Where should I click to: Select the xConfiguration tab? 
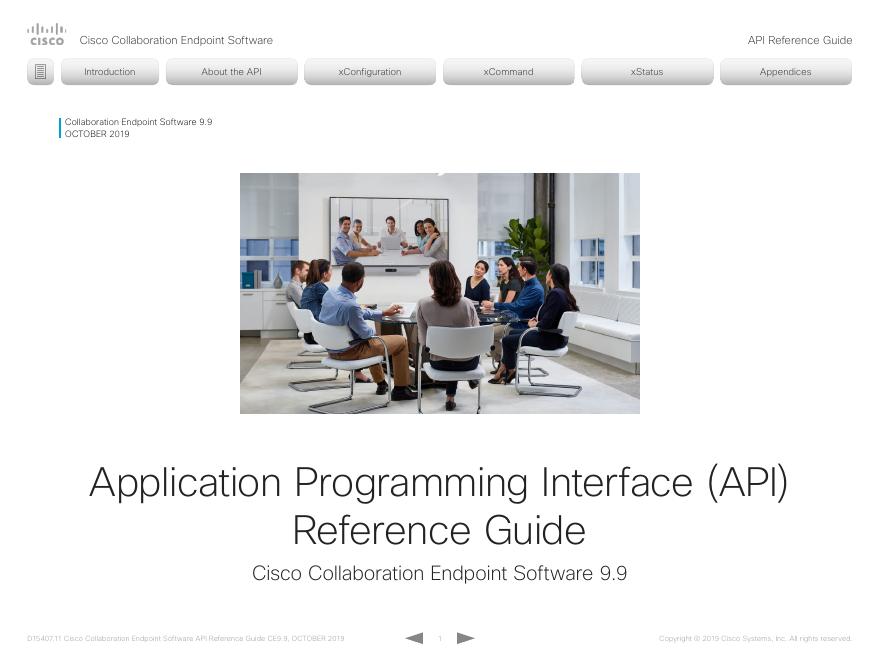click(370, 72)
